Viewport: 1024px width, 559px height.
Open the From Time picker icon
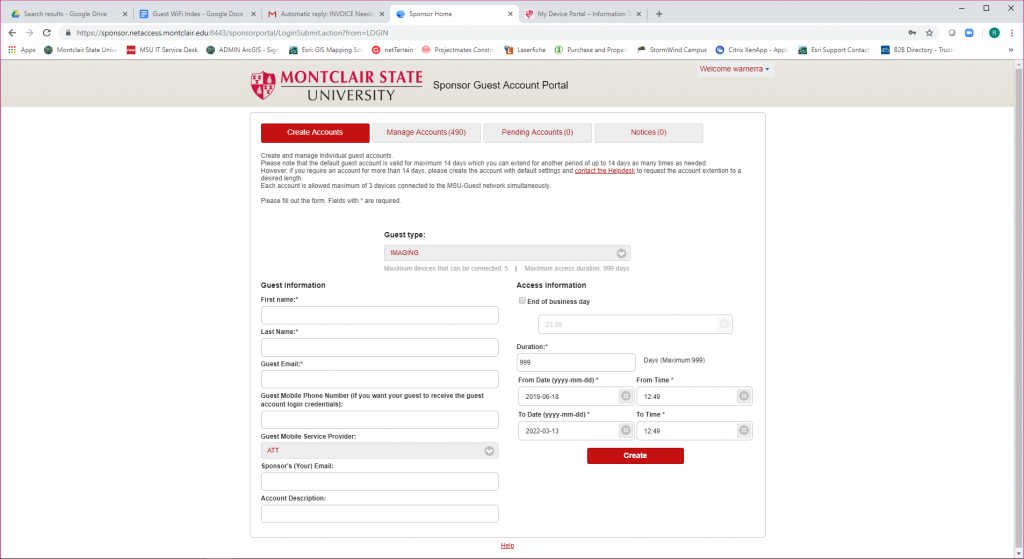pyautogui.click(x=743, y=396)
